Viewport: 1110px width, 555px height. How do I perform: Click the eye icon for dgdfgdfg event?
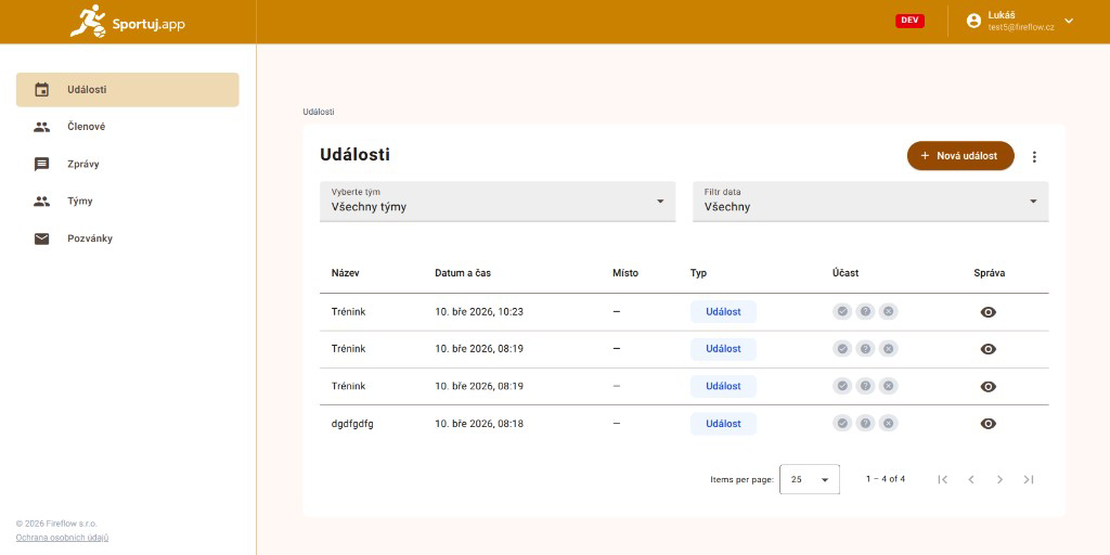click(988, 424)
